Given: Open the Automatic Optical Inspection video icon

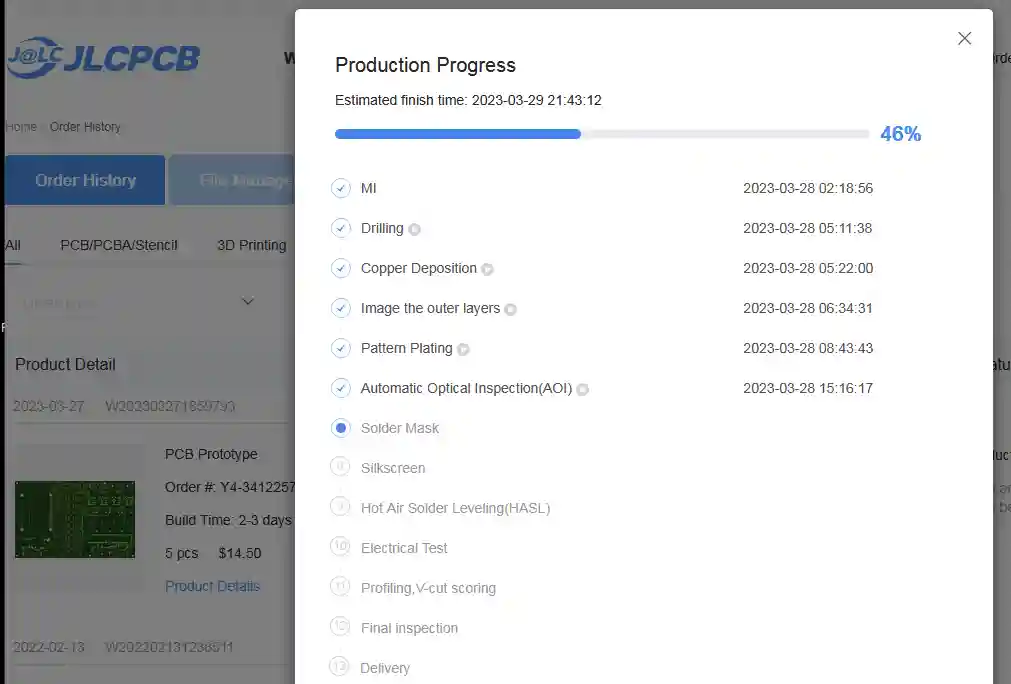Looking at the screenshot, I should 582,389.
